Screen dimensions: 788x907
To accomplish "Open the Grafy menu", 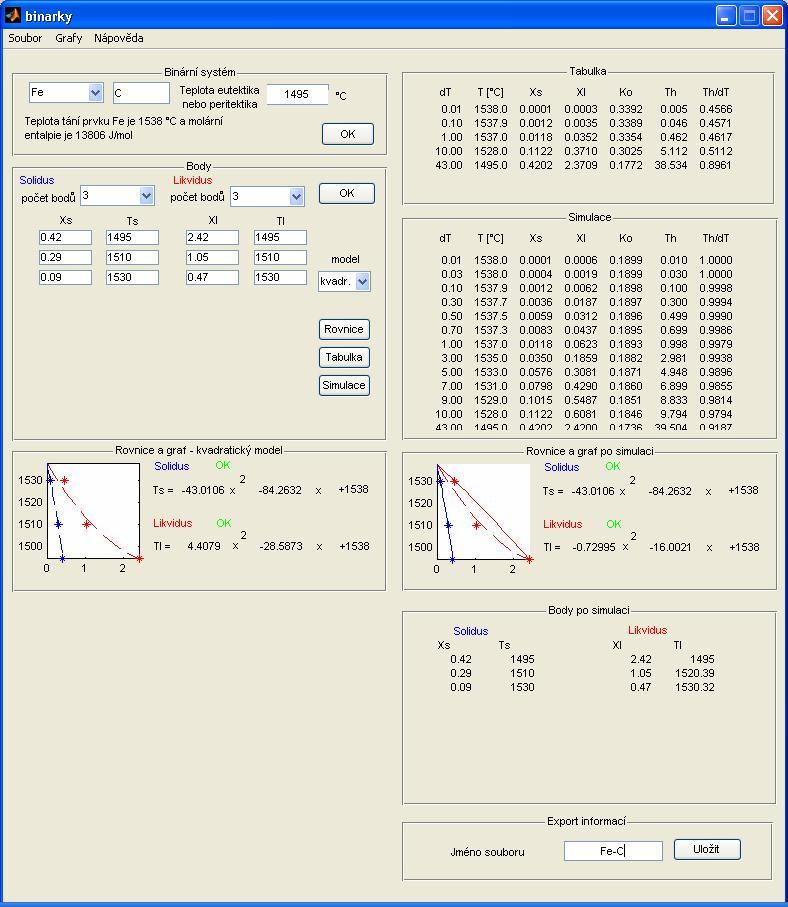I will [x=69, y=38].
